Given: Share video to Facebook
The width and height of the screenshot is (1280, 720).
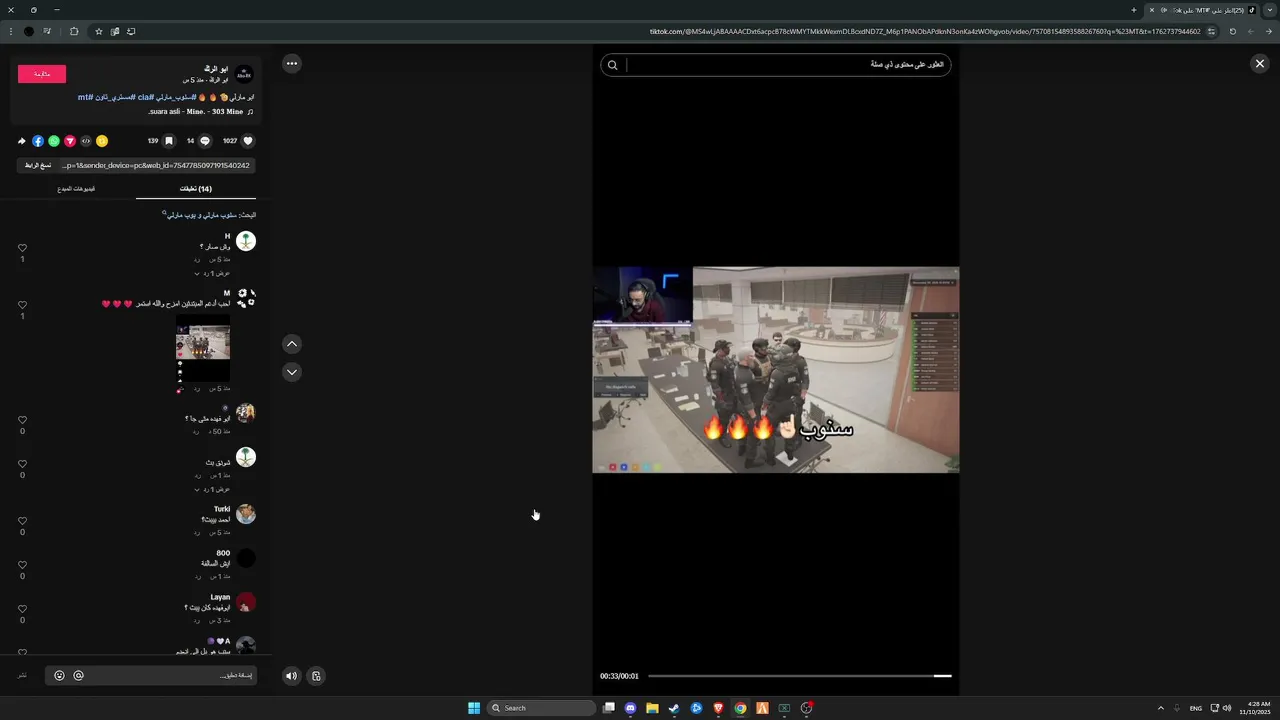Looking at the screenshot, I should pos(38,141).
